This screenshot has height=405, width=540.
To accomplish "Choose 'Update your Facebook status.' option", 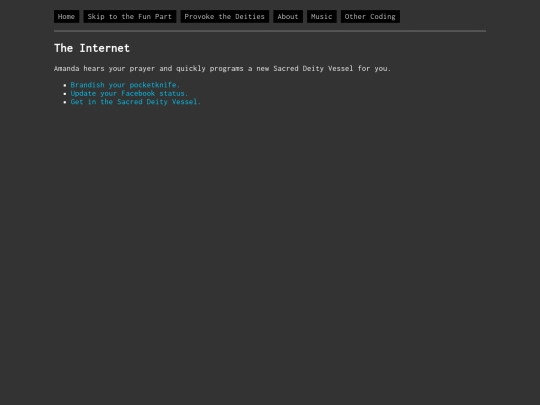I will click(129, 93).
